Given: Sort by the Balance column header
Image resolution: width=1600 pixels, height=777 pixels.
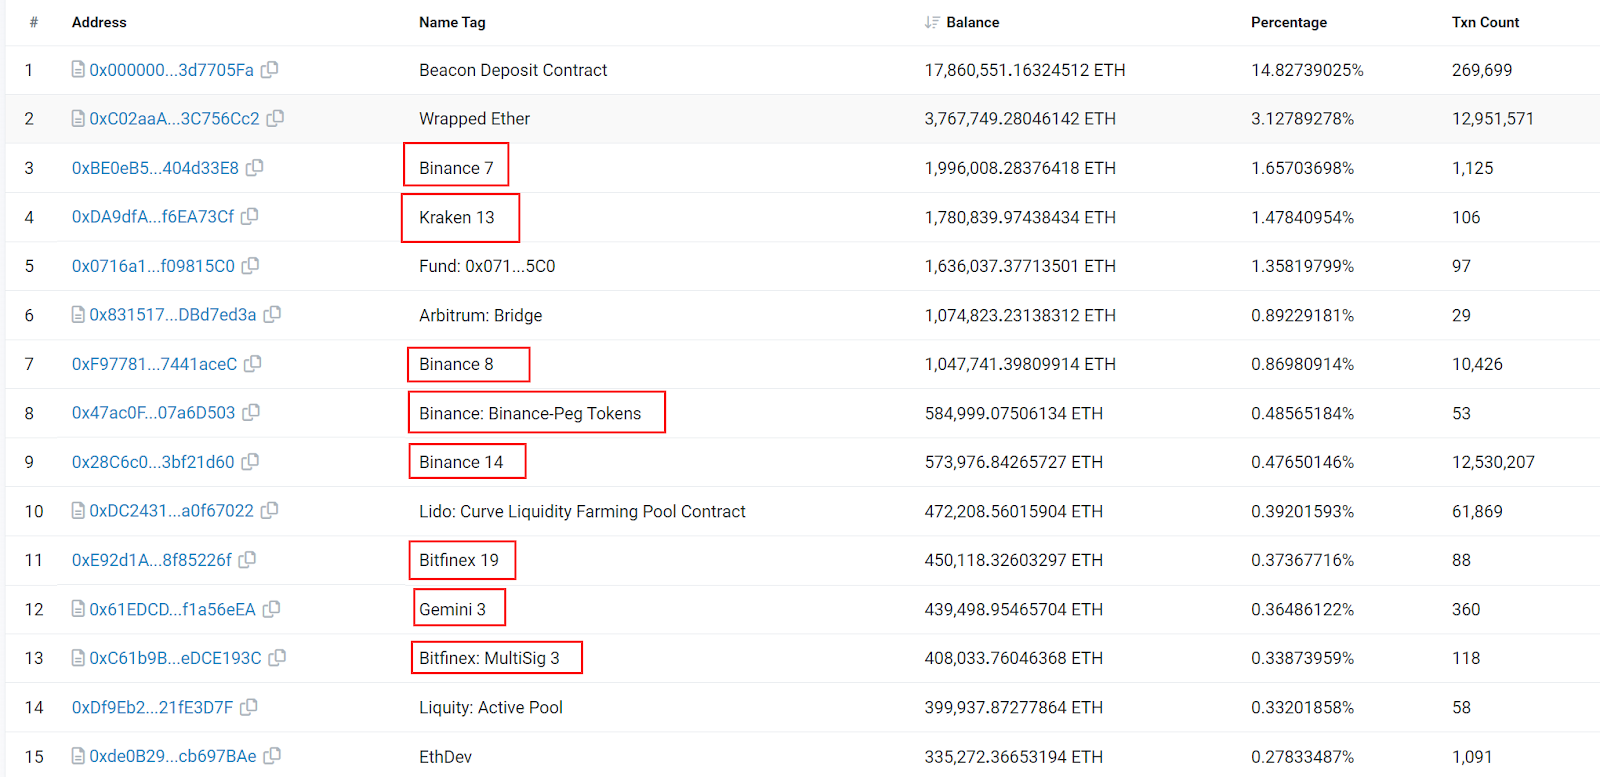Looking at the screenshot, I should [972, 22].
